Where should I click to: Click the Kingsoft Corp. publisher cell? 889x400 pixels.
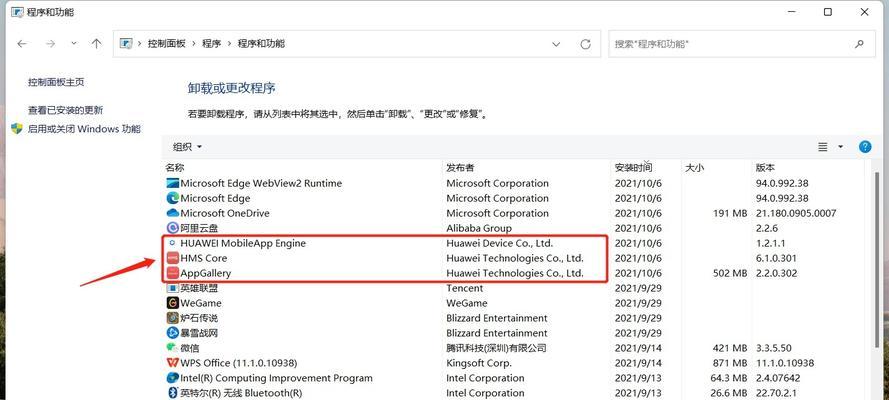point(479,363)
